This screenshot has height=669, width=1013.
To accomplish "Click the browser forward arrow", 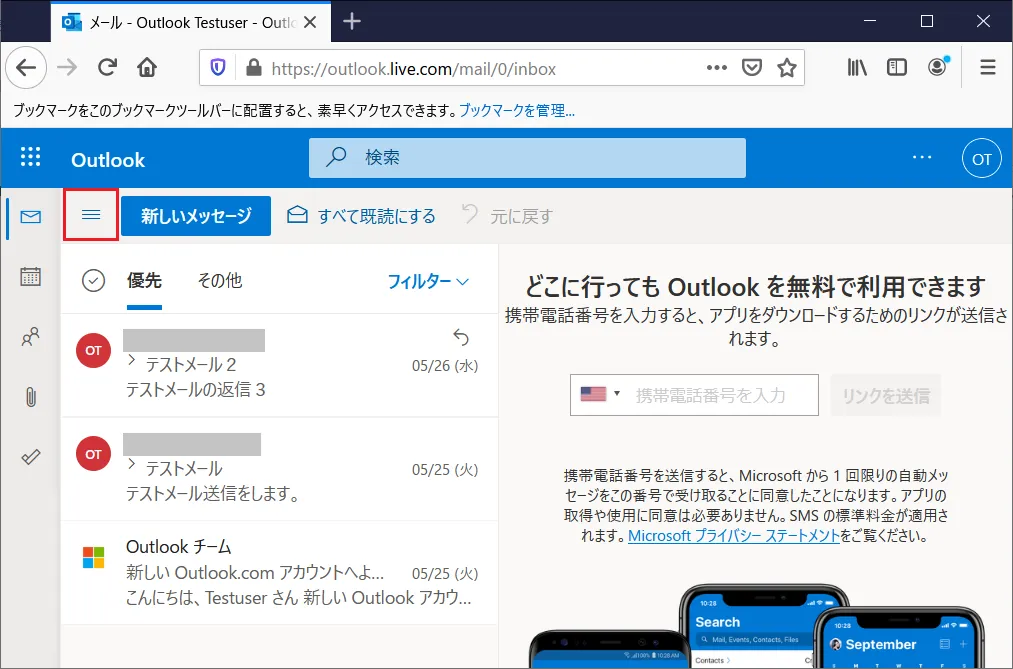I will (67, 68).
